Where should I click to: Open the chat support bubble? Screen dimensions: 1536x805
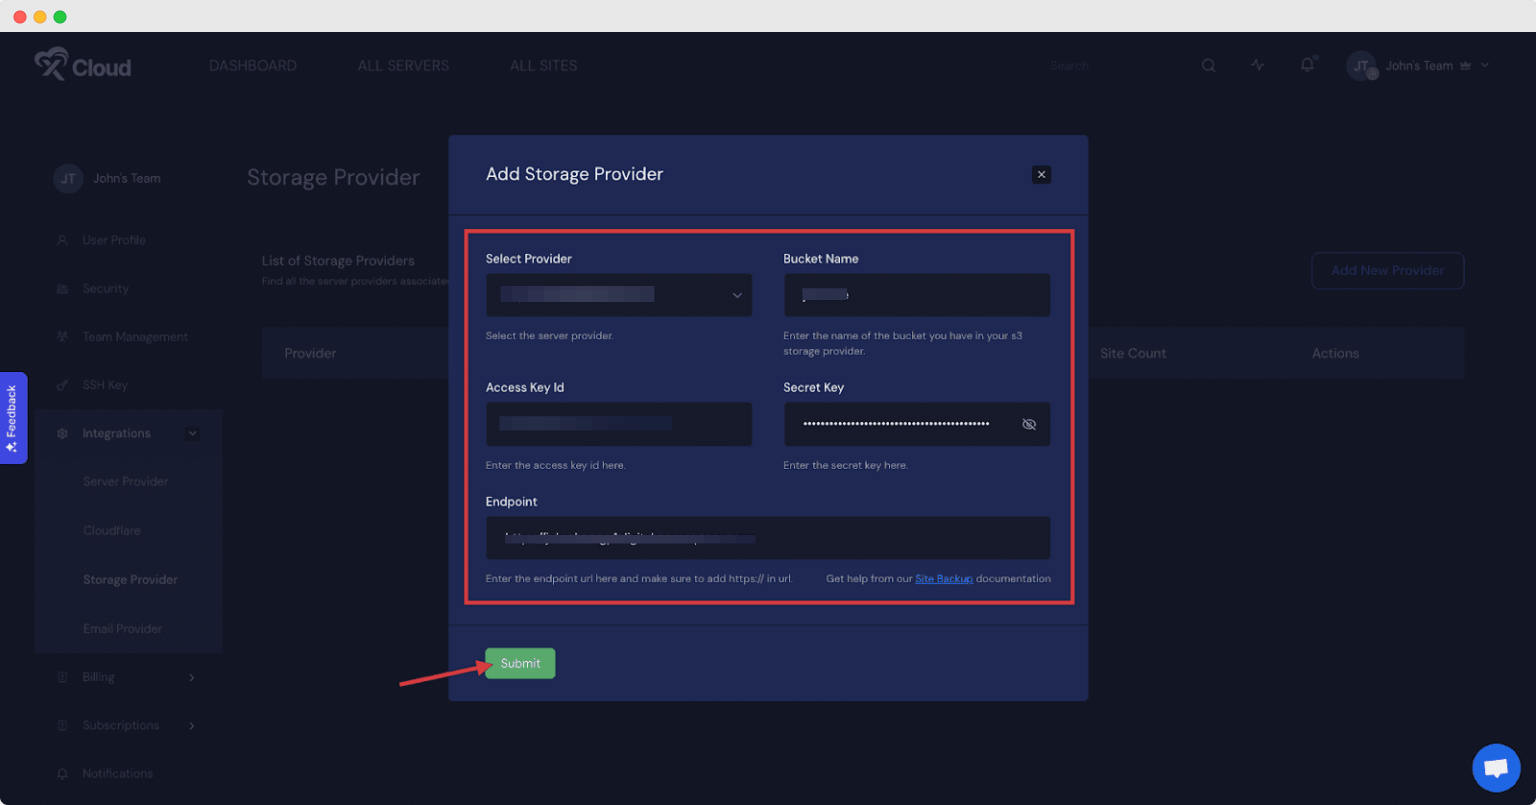point(1496,767)
